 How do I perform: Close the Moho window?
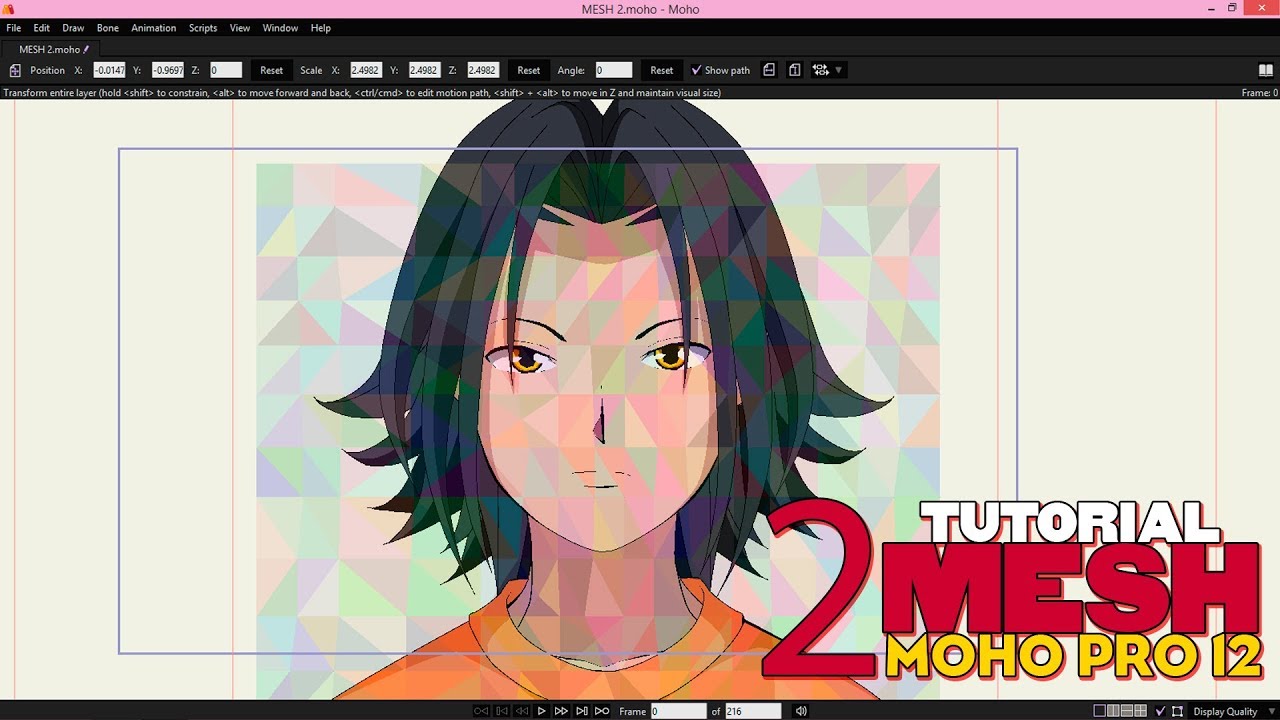pyautogui.click(x=1262, y=9)
